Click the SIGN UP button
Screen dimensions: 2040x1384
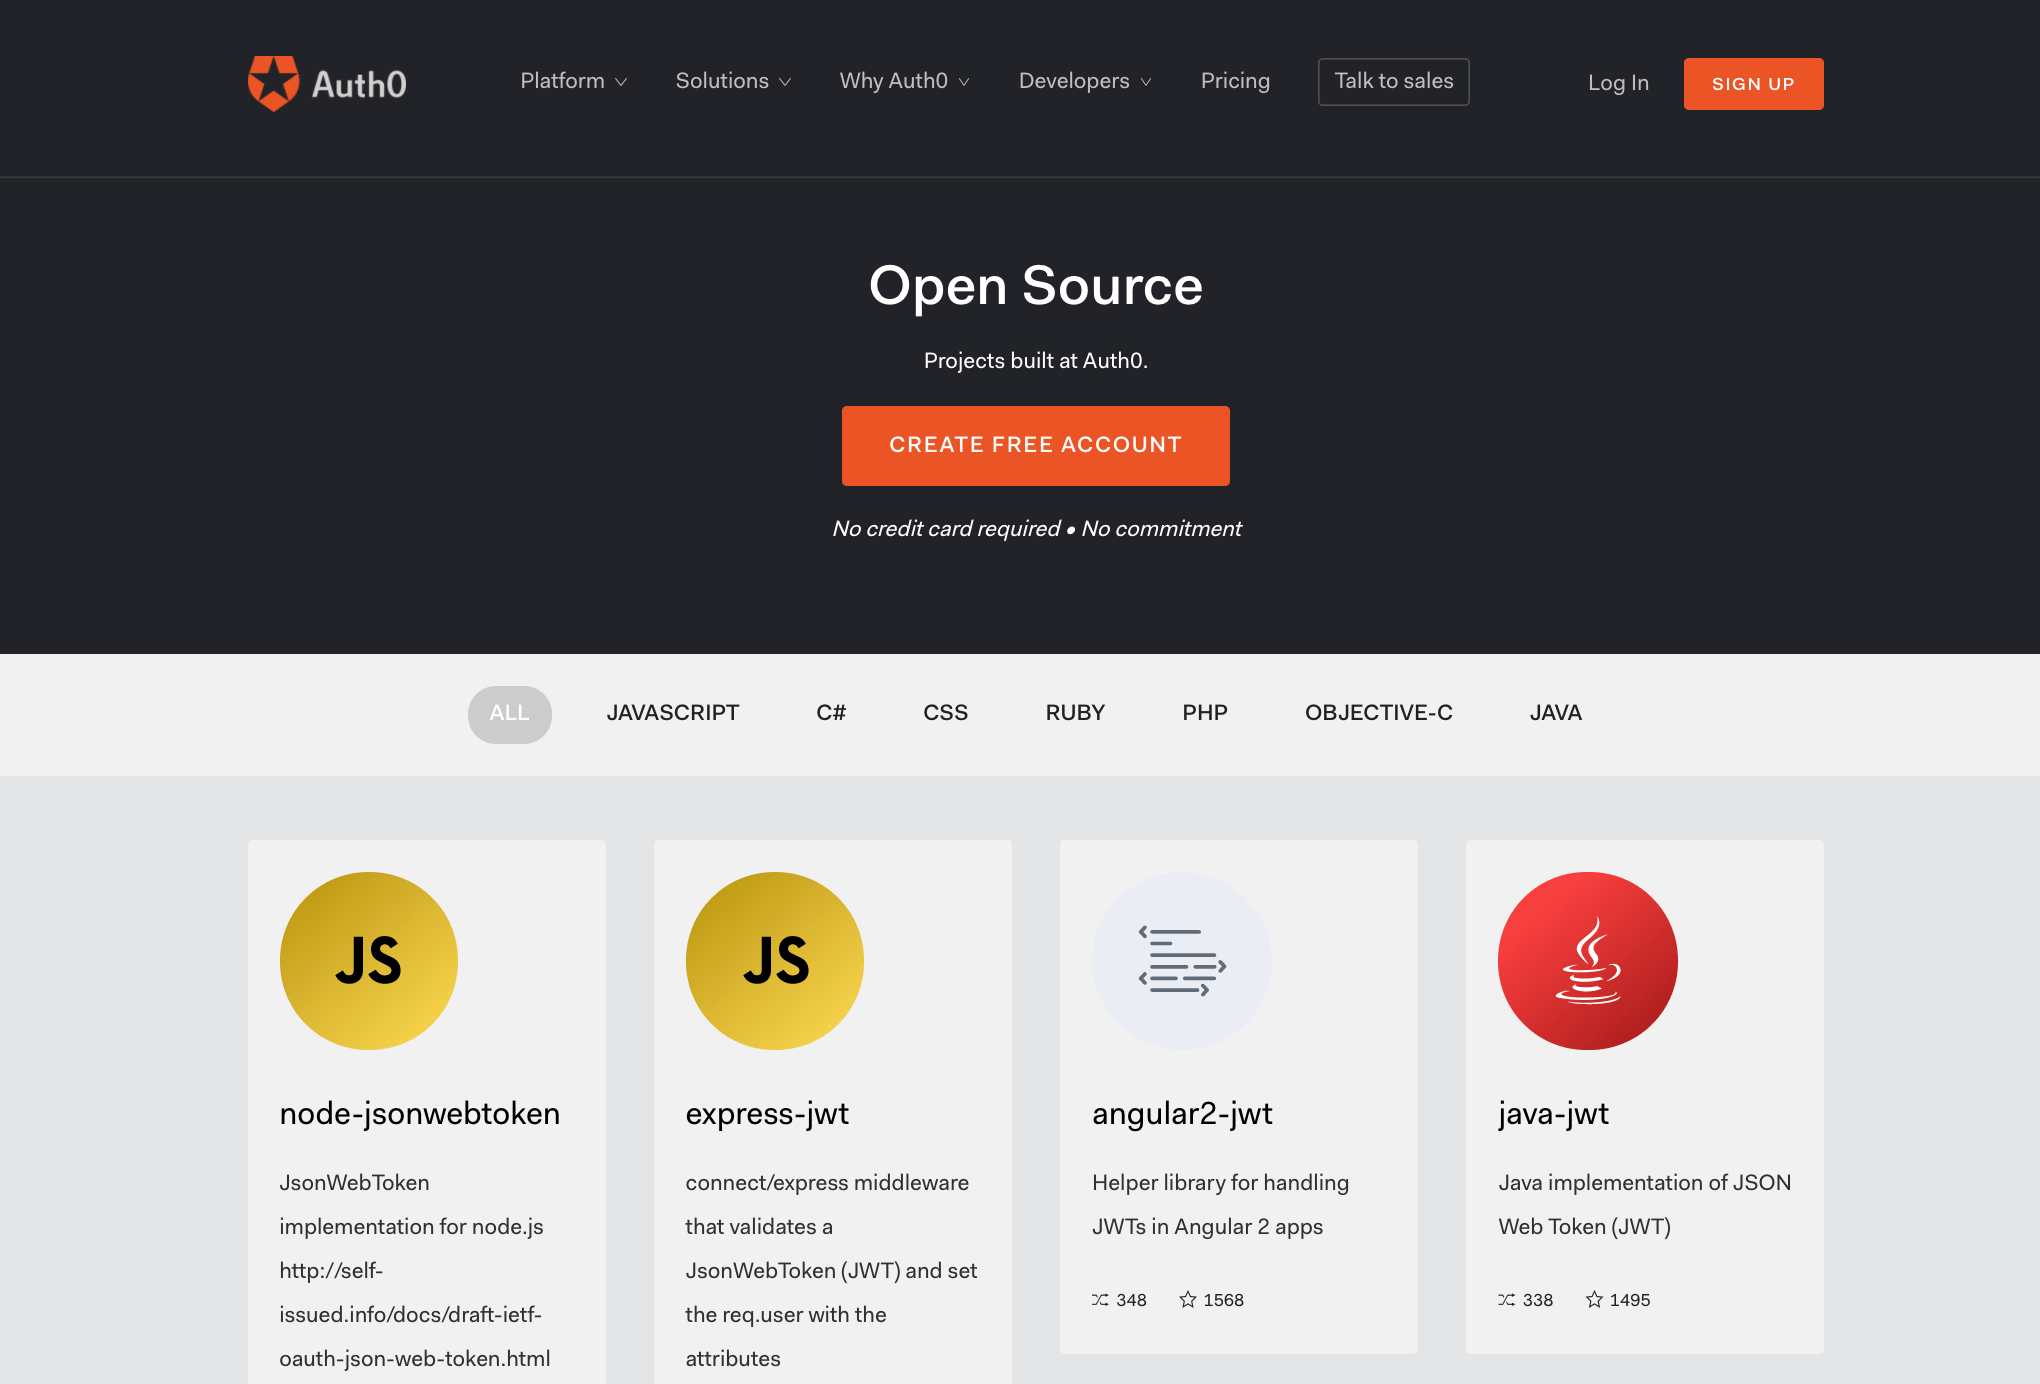click(x=1753, y=84)
